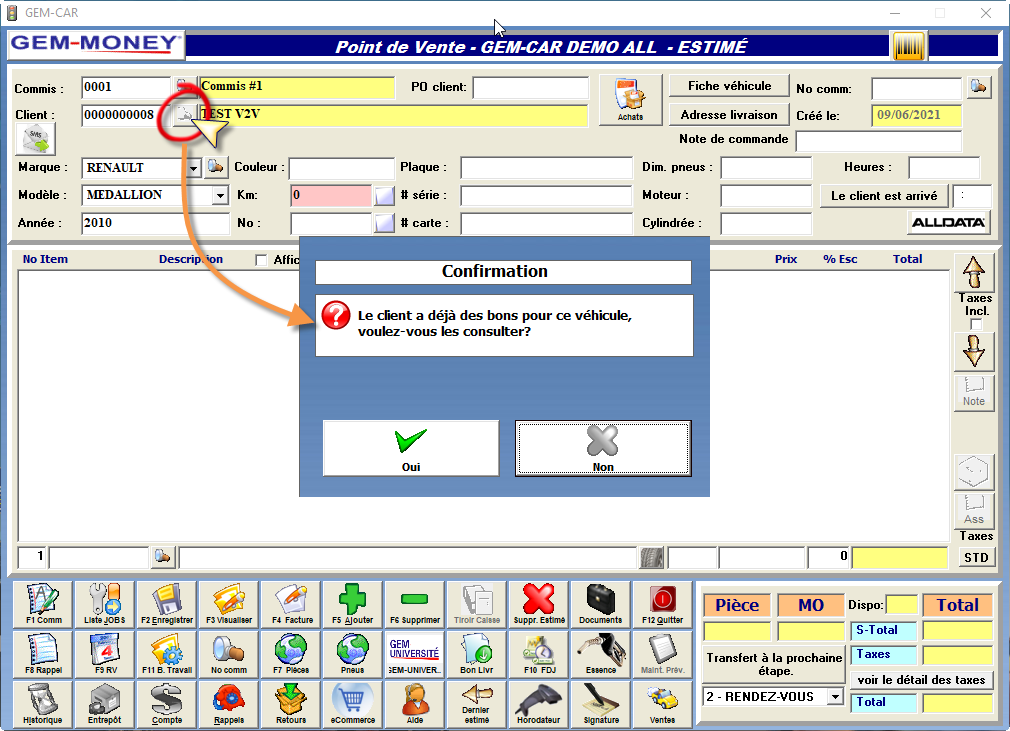Open the Ventes sales icon
This screenshot has height=731, width=1010.
[x=662, y=704]
